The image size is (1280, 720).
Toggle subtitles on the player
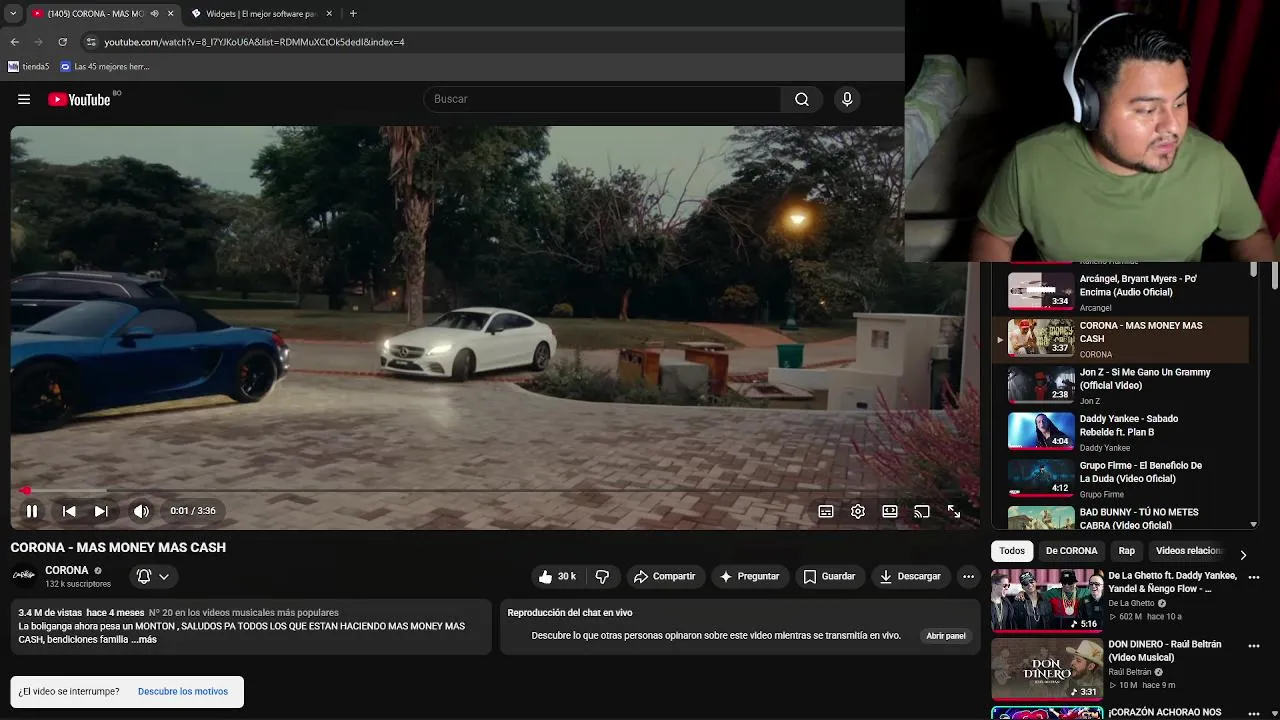point(826,511)
